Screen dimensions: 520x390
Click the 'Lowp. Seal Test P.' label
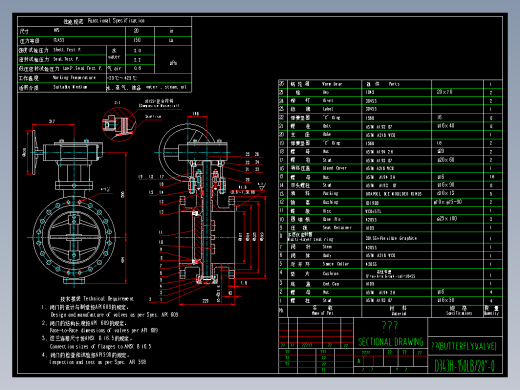82,68
